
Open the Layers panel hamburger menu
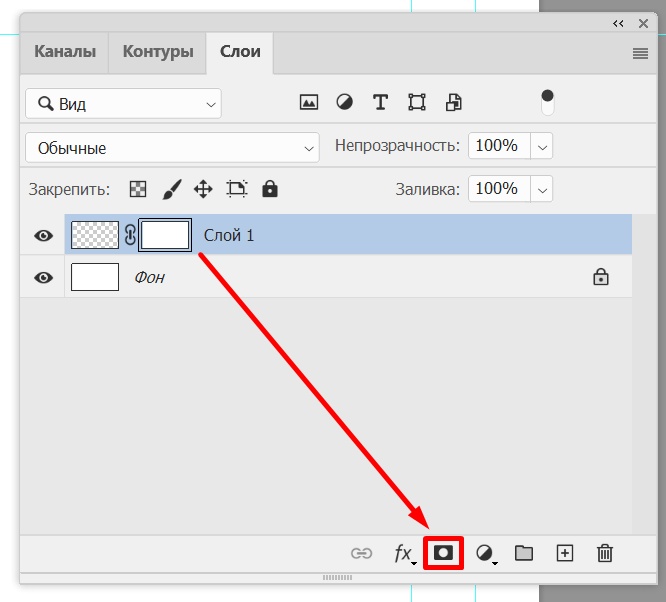pyautogui.click(x=640, y=54)
